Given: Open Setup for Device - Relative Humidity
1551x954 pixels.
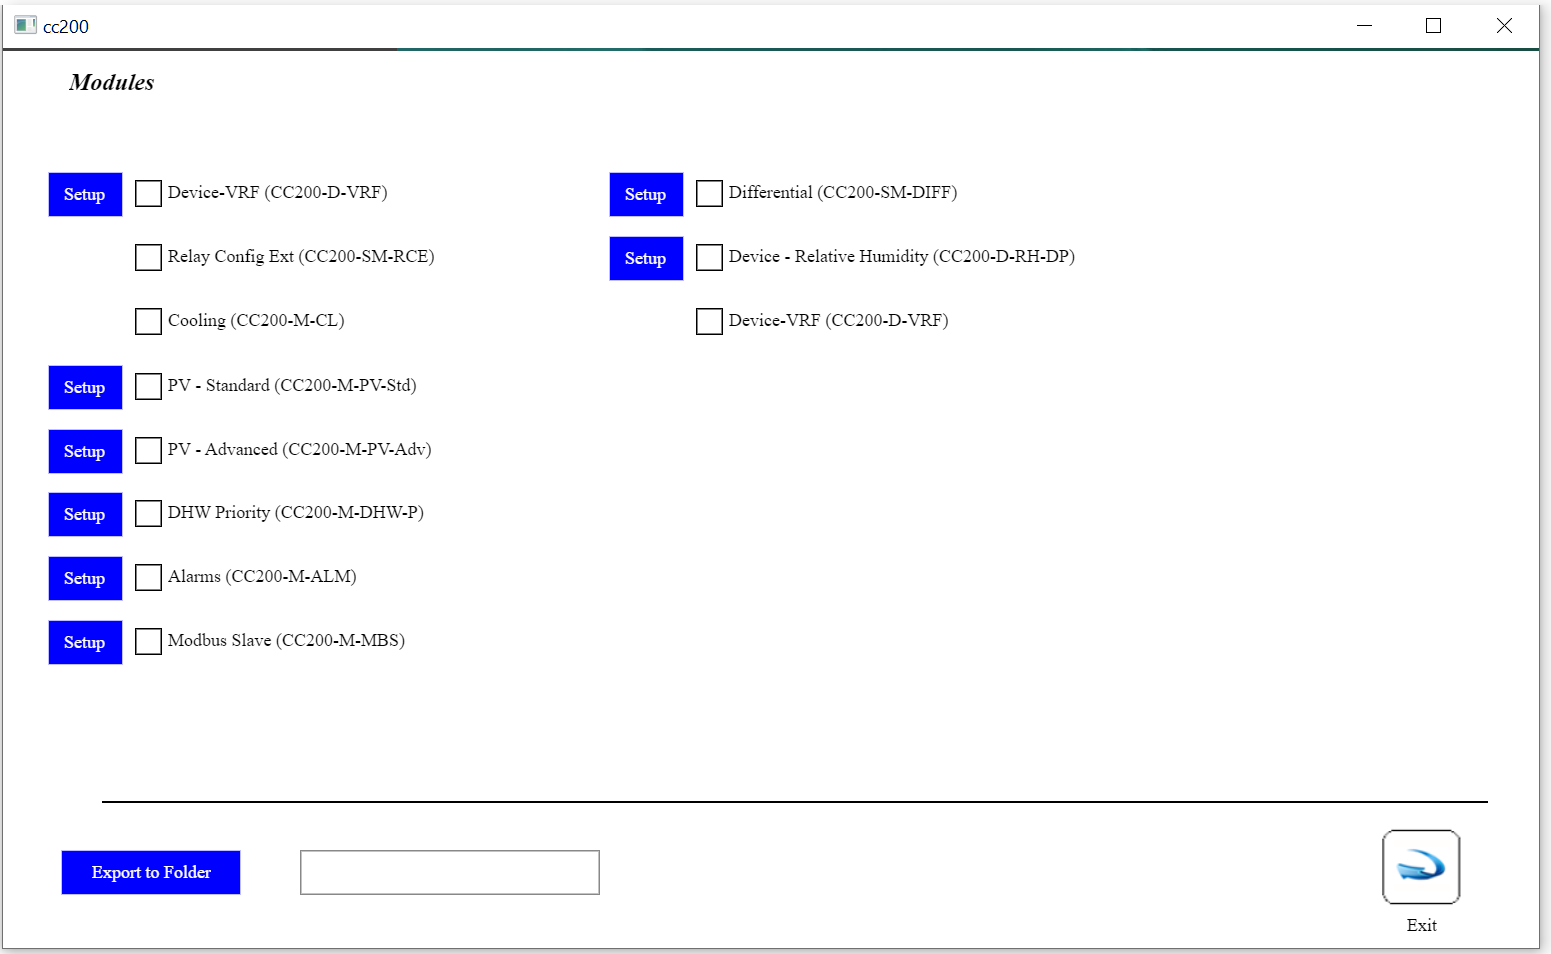Looking at the screenshot, I should click(x=646, y=258).
